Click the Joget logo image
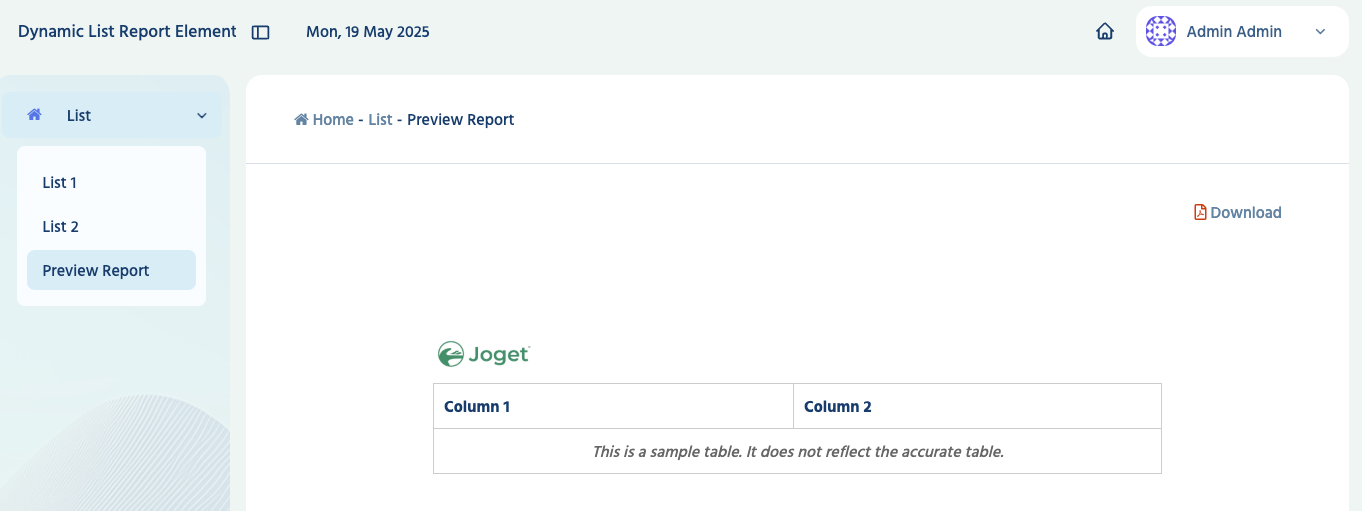The height and width of the screenshot is (511, 1362). 484,354
